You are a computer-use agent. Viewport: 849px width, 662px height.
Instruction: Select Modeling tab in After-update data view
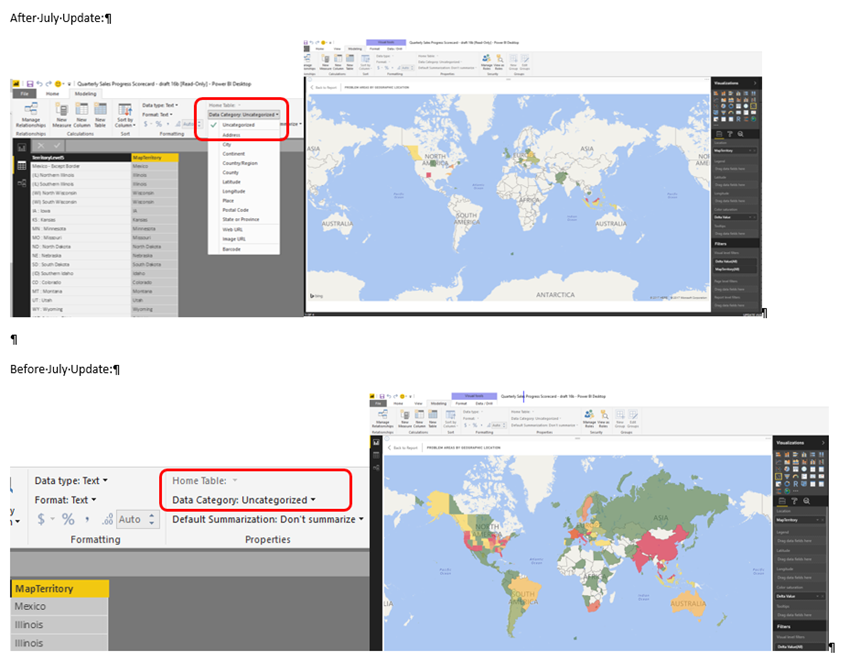click(x=85, y=94)
